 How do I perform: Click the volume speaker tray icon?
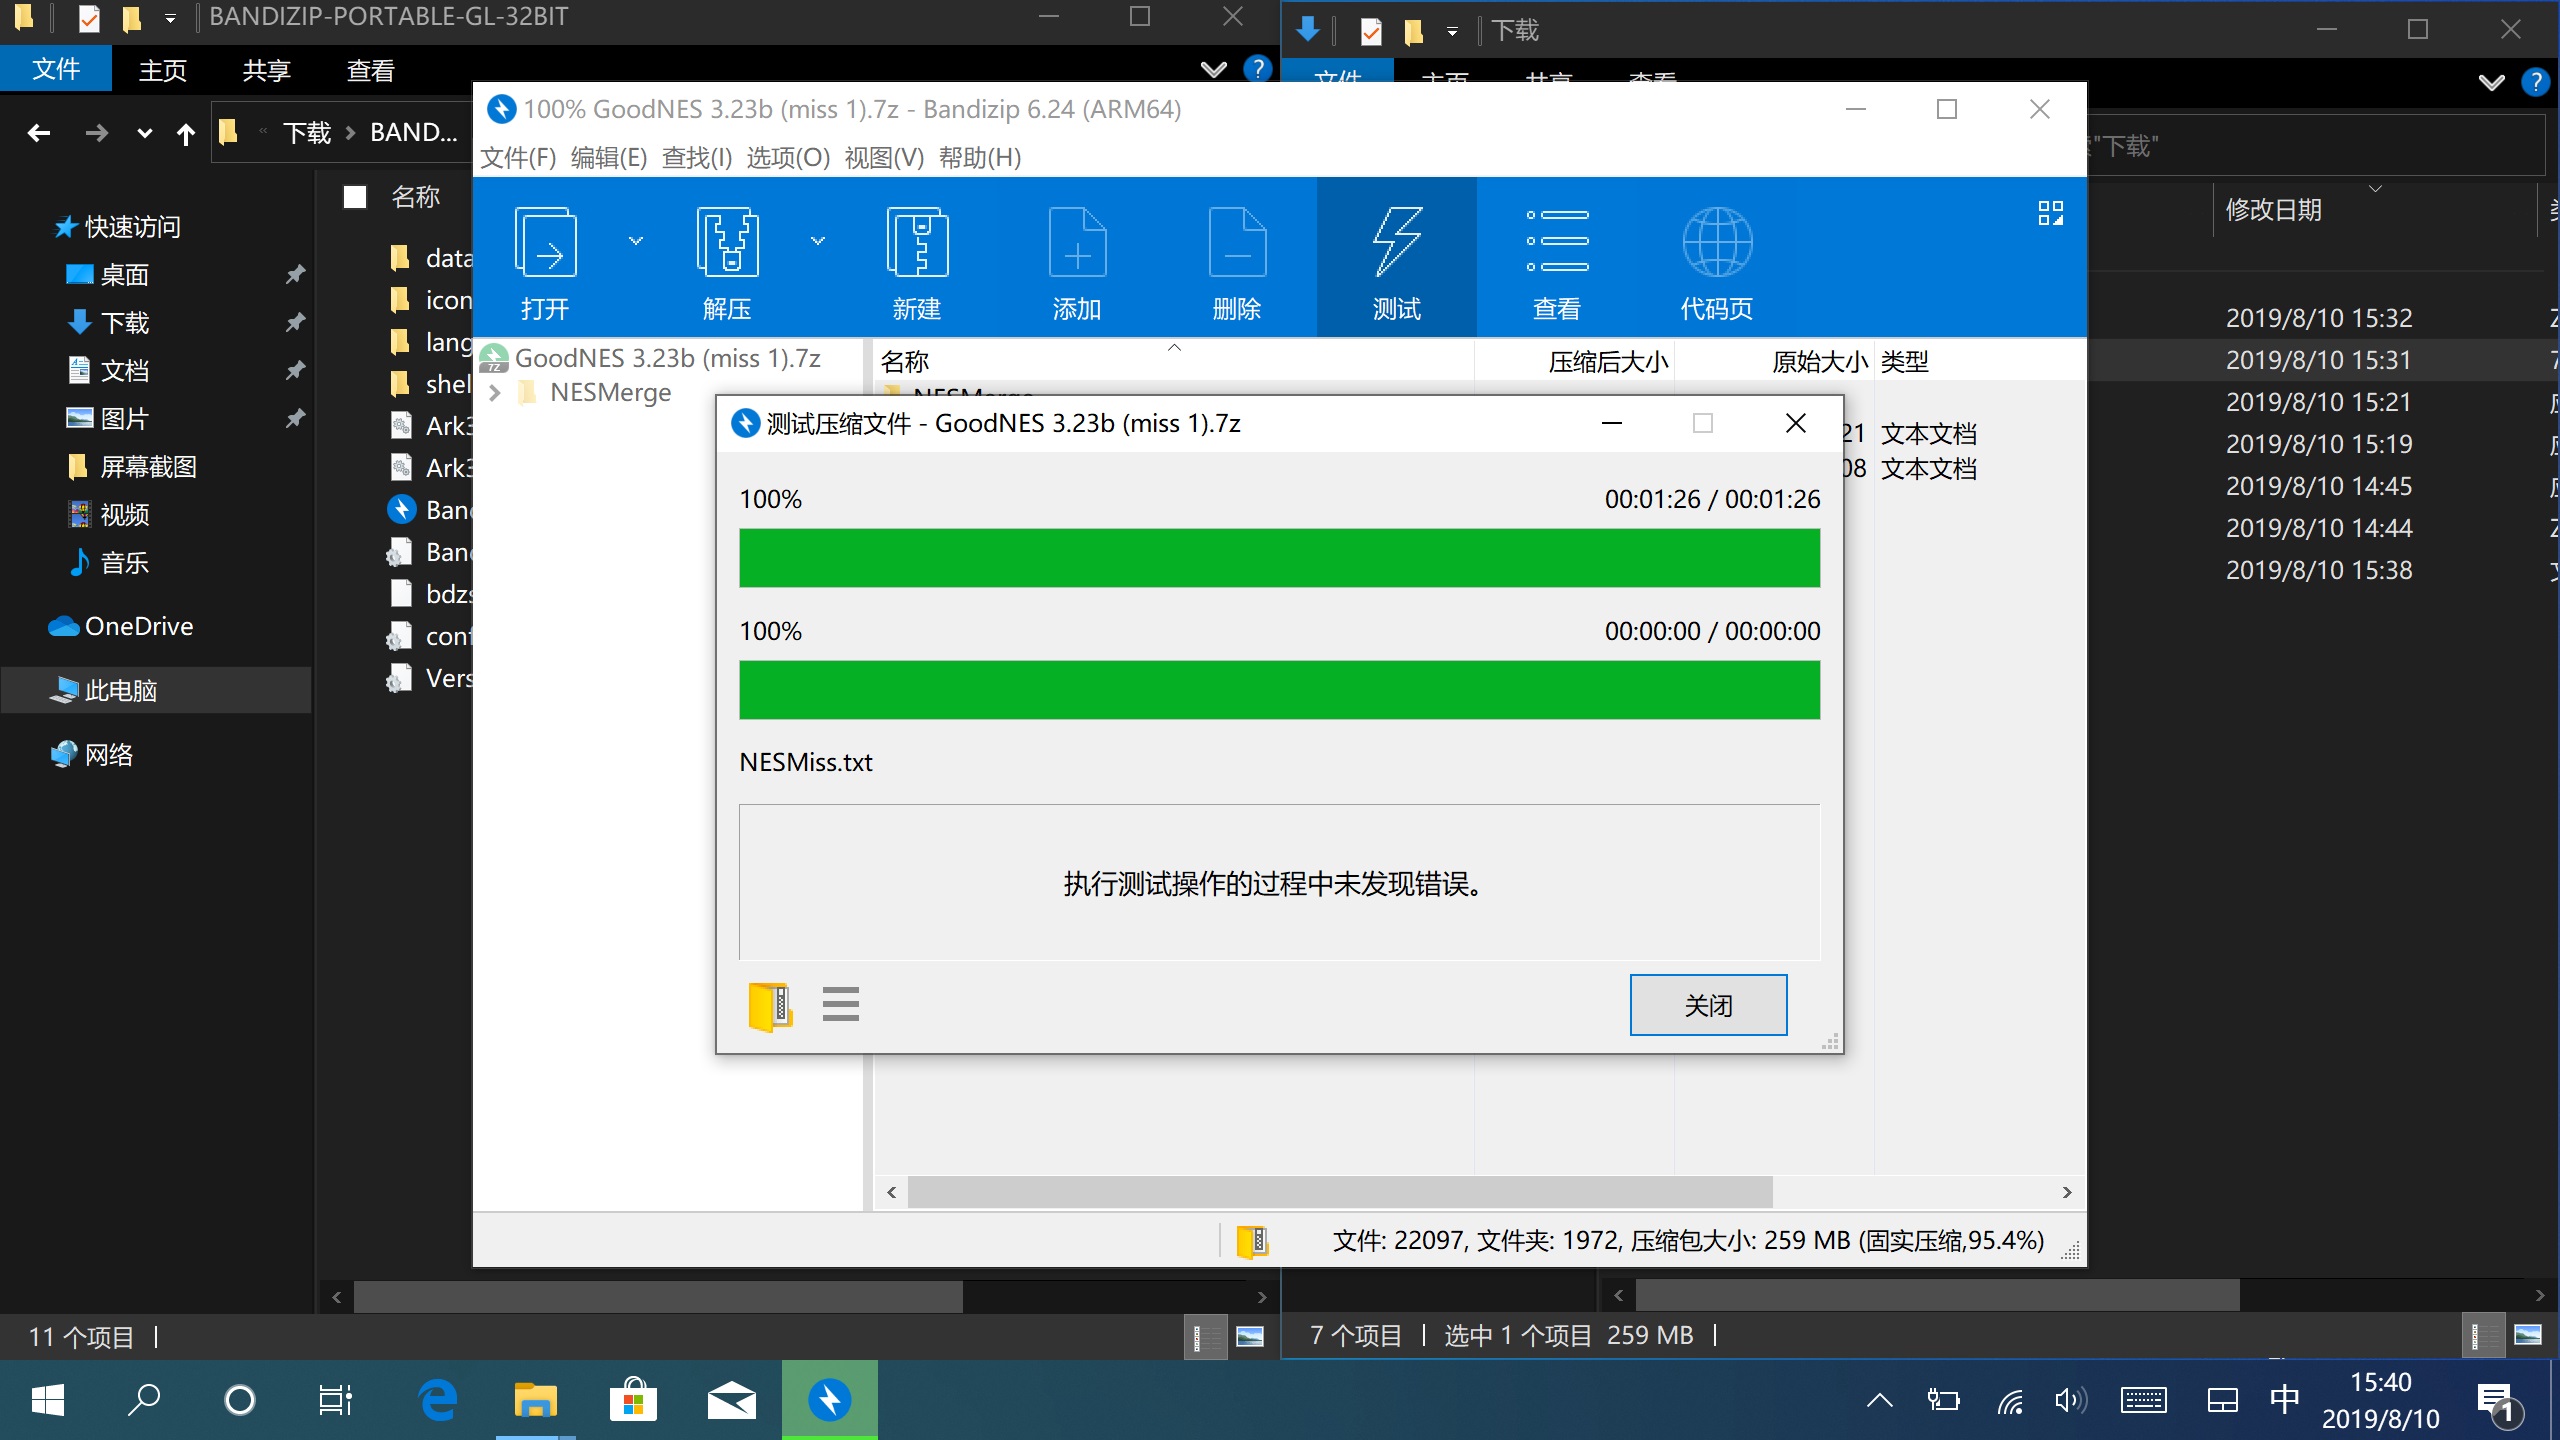[x=2070, y=1401]
